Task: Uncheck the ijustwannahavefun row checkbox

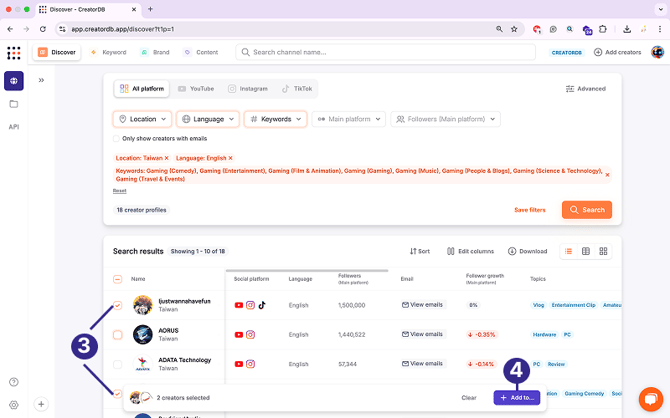Action: (x=118, y=305)
